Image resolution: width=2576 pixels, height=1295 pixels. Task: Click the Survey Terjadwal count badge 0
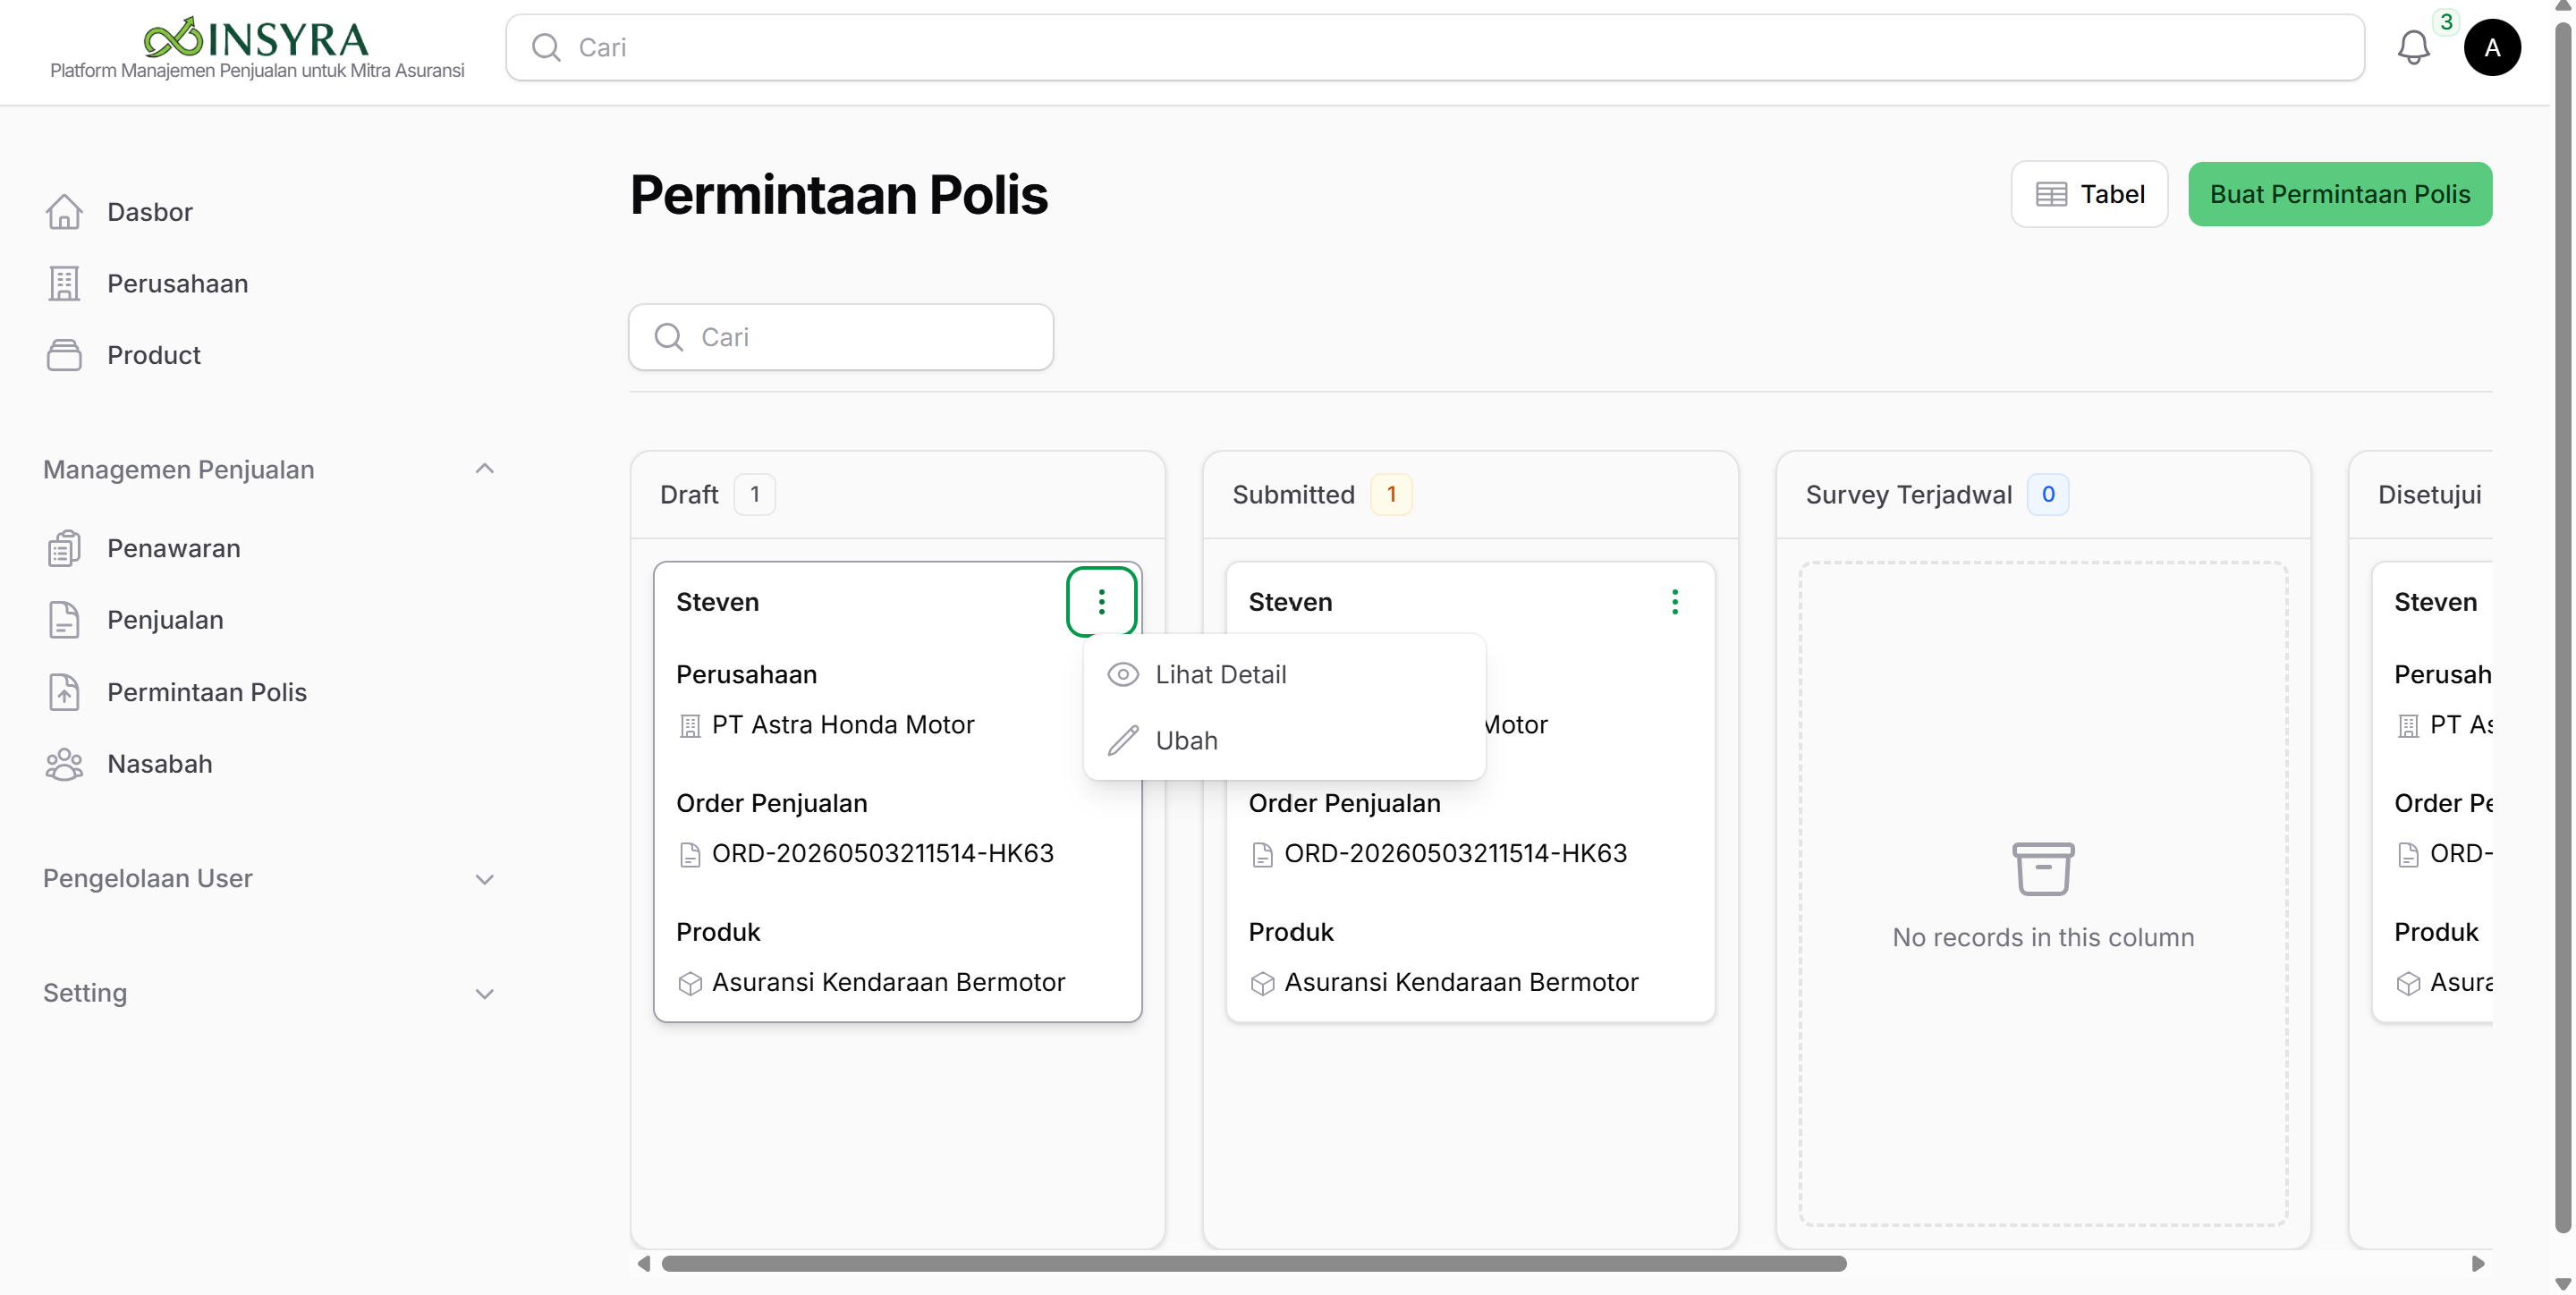point(2047,494)
